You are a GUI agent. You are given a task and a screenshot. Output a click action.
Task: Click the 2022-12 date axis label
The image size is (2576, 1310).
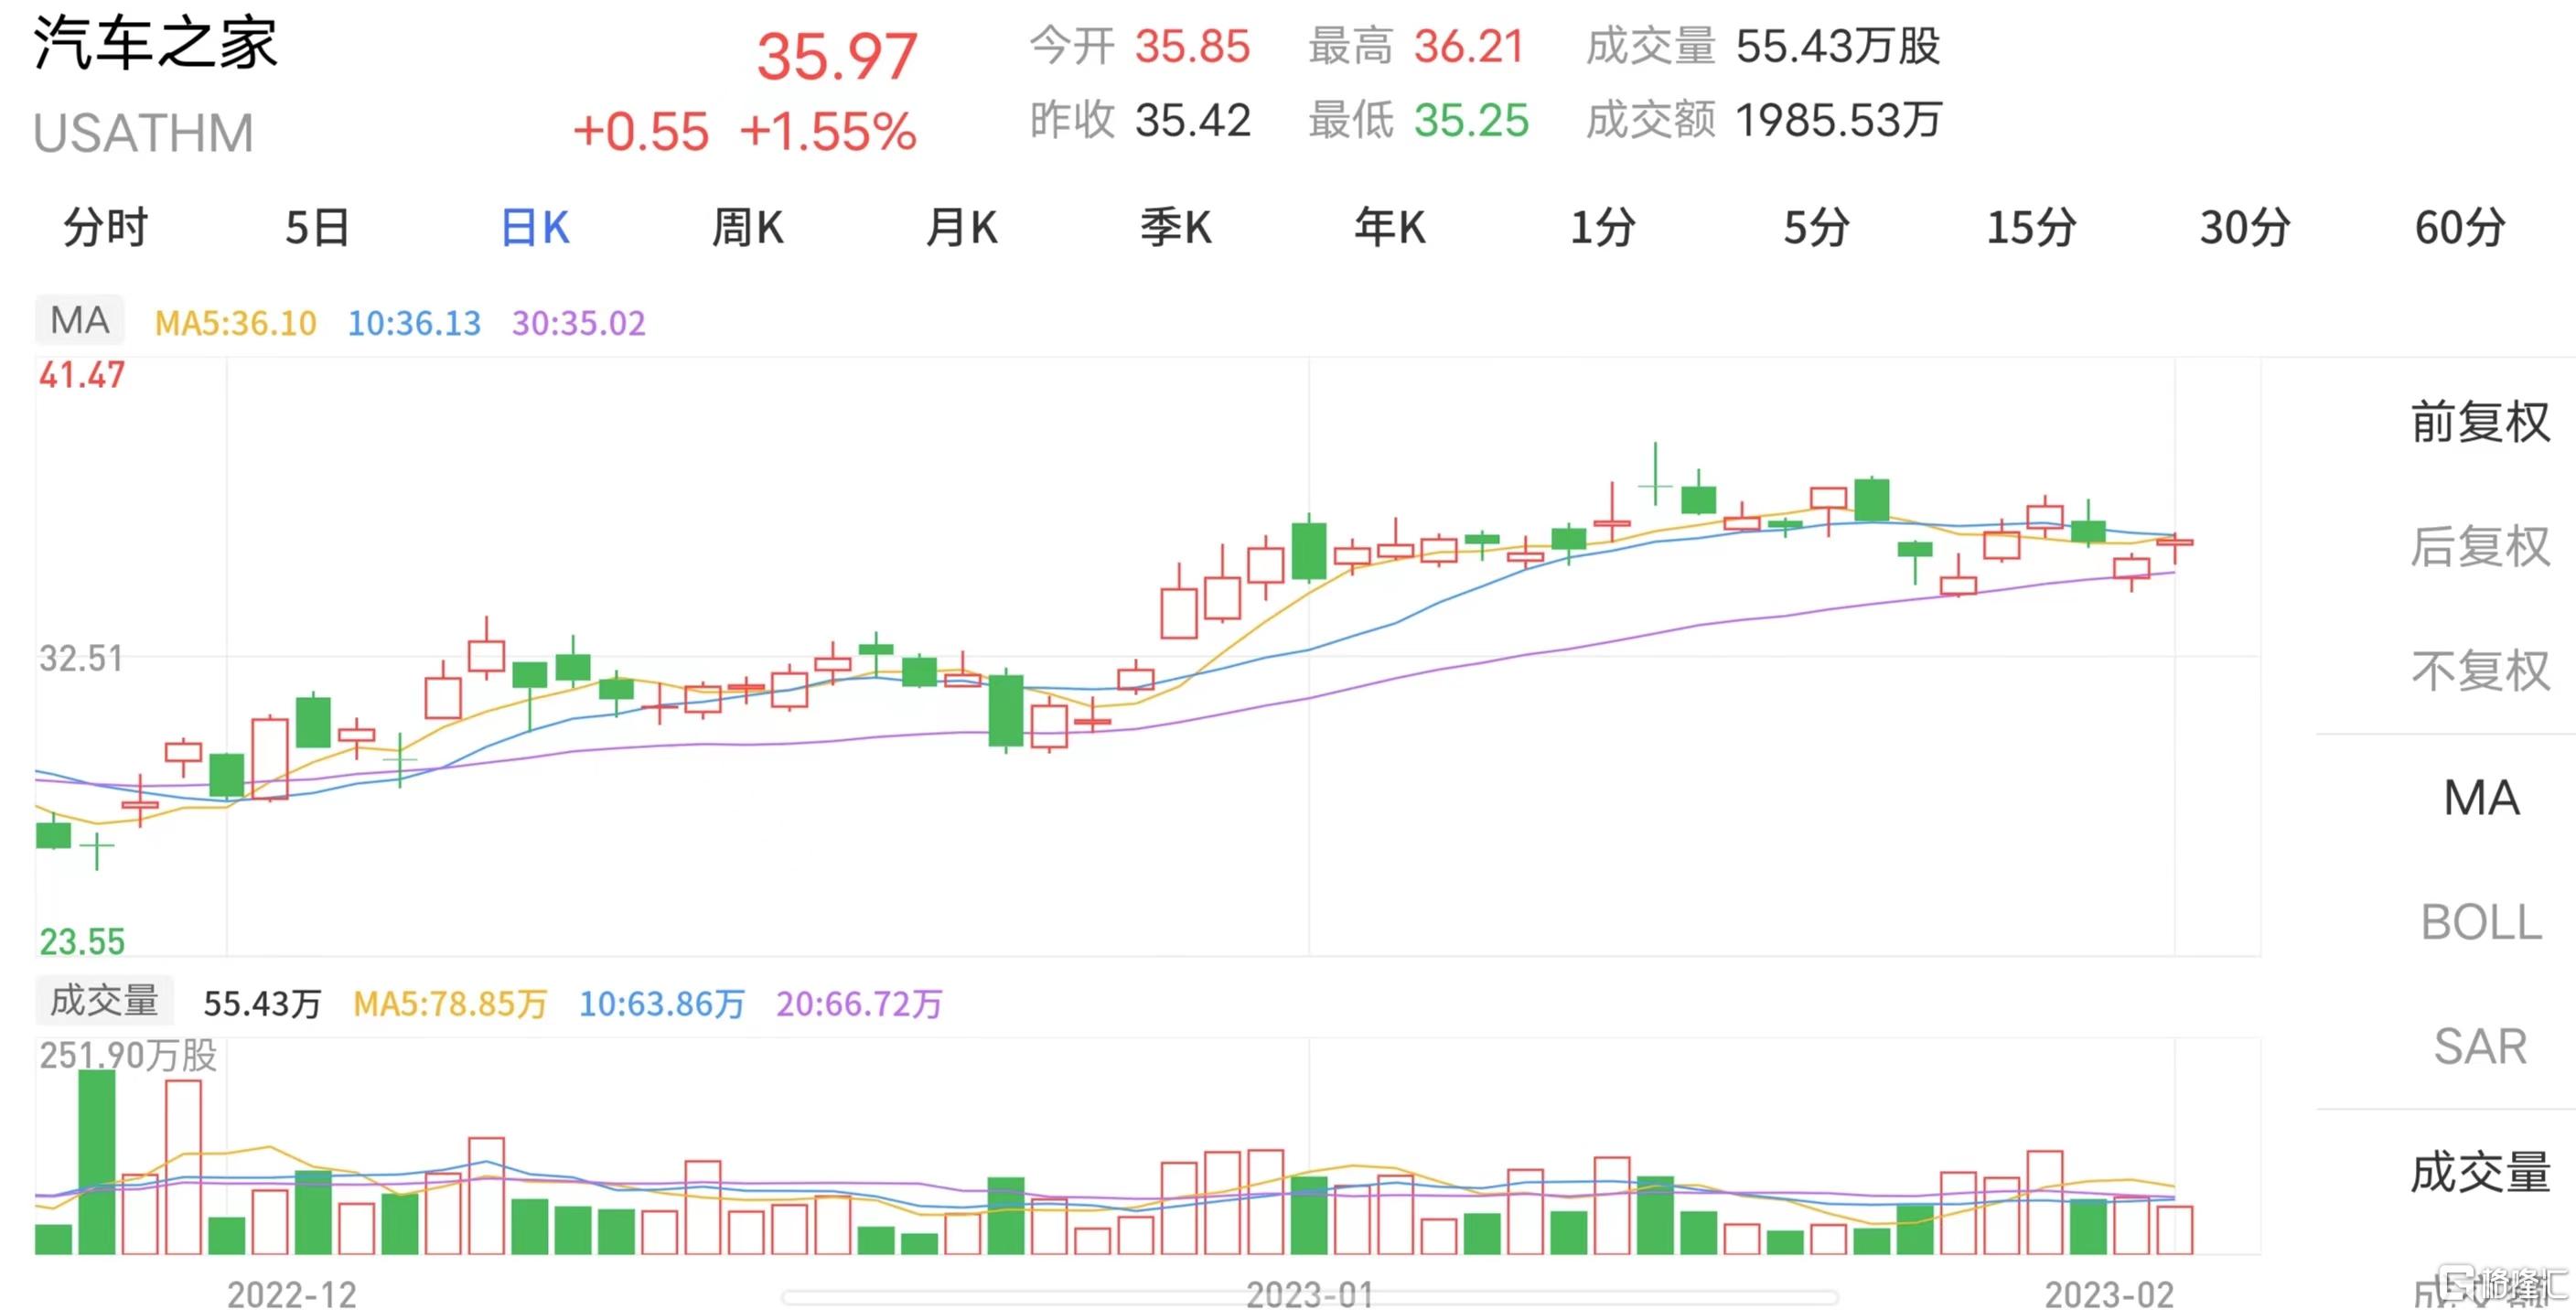pos(292,1294)
